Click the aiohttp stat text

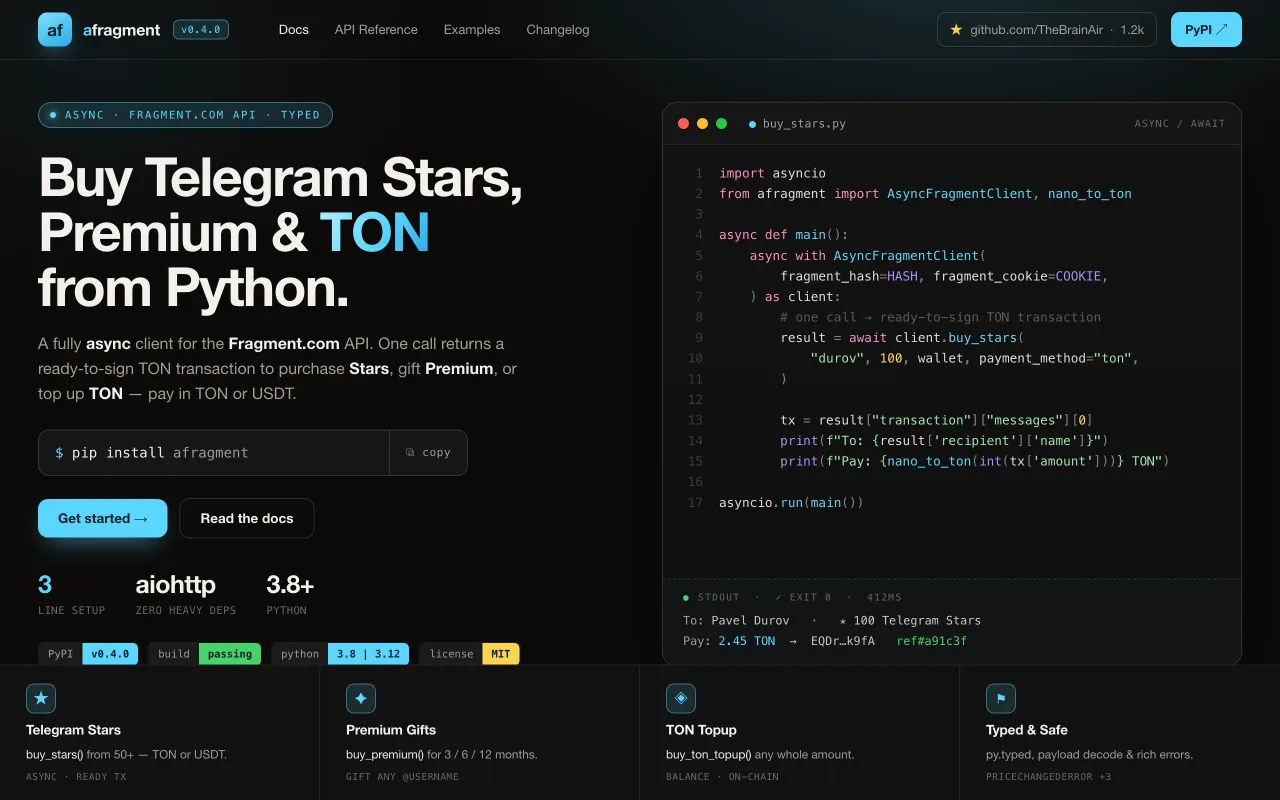coord(175,585)
